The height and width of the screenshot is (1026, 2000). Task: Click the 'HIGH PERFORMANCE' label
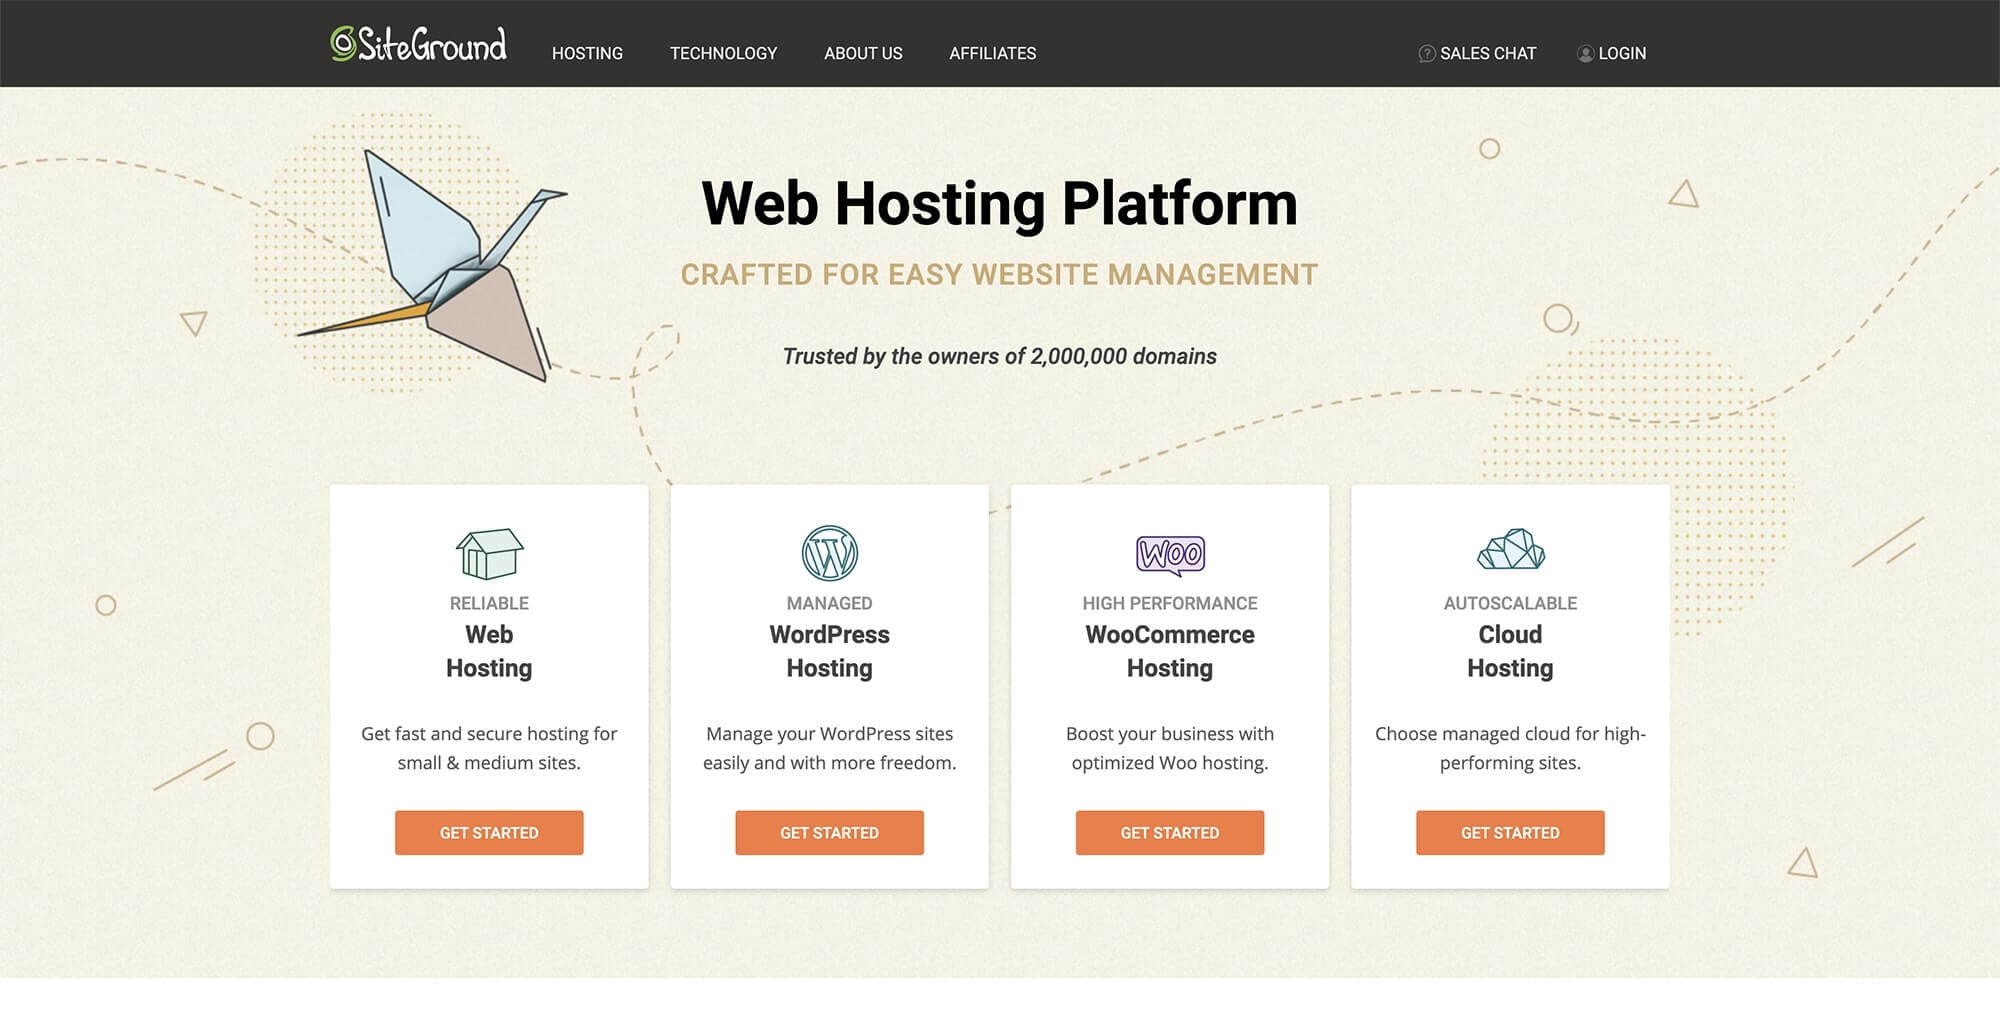click(1170, 604)
